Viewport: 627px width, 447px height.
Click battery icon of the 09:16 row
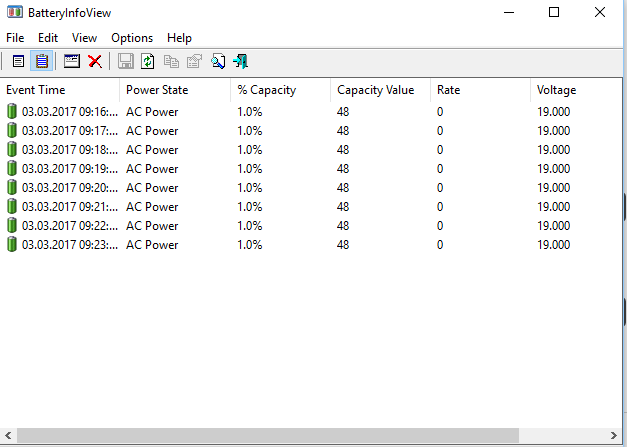[12, 111]
